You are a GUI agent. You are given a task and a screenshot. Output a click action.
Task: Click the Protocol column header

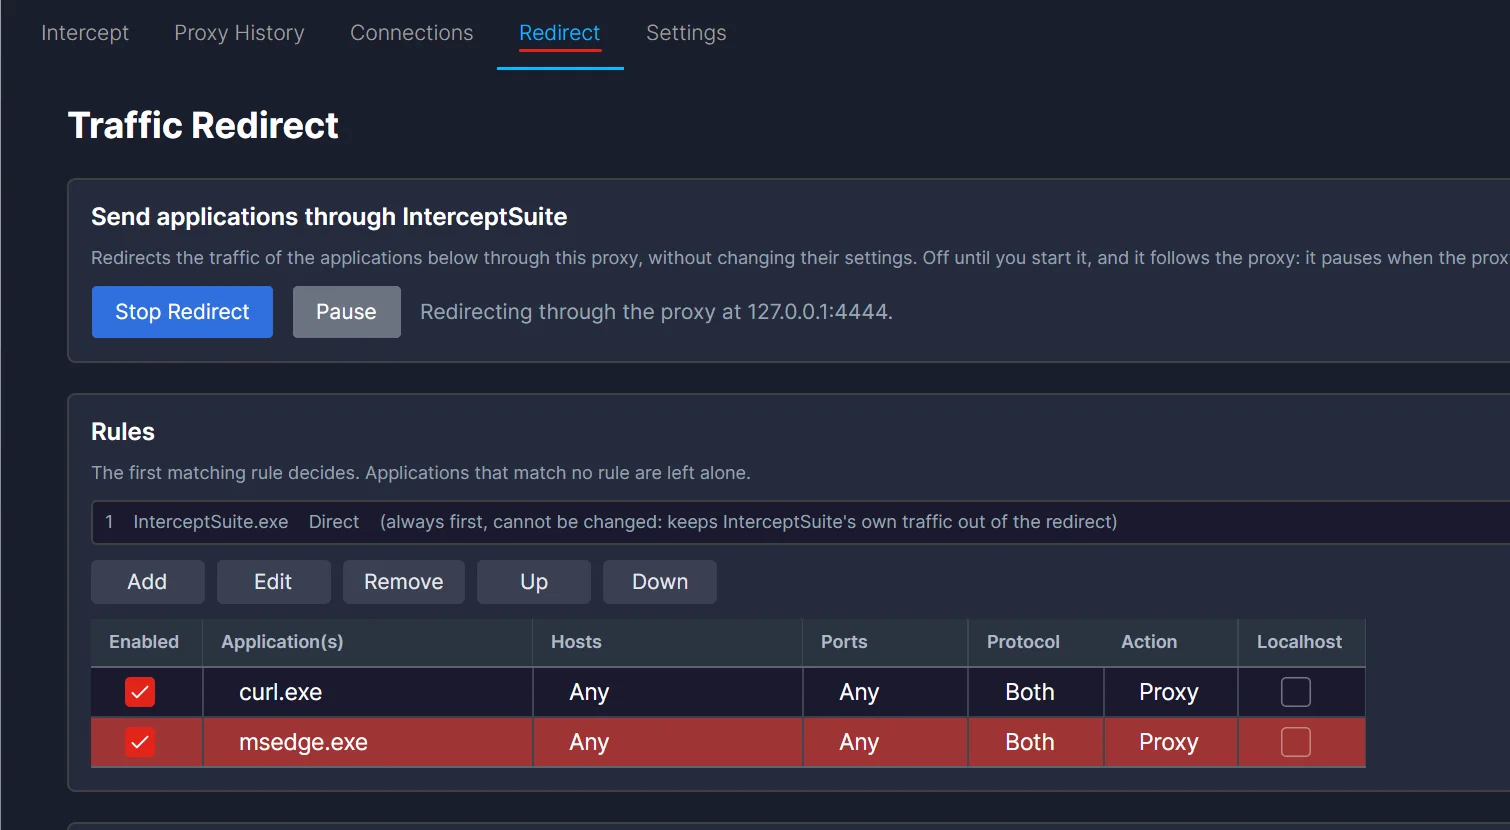point(1036,642)
